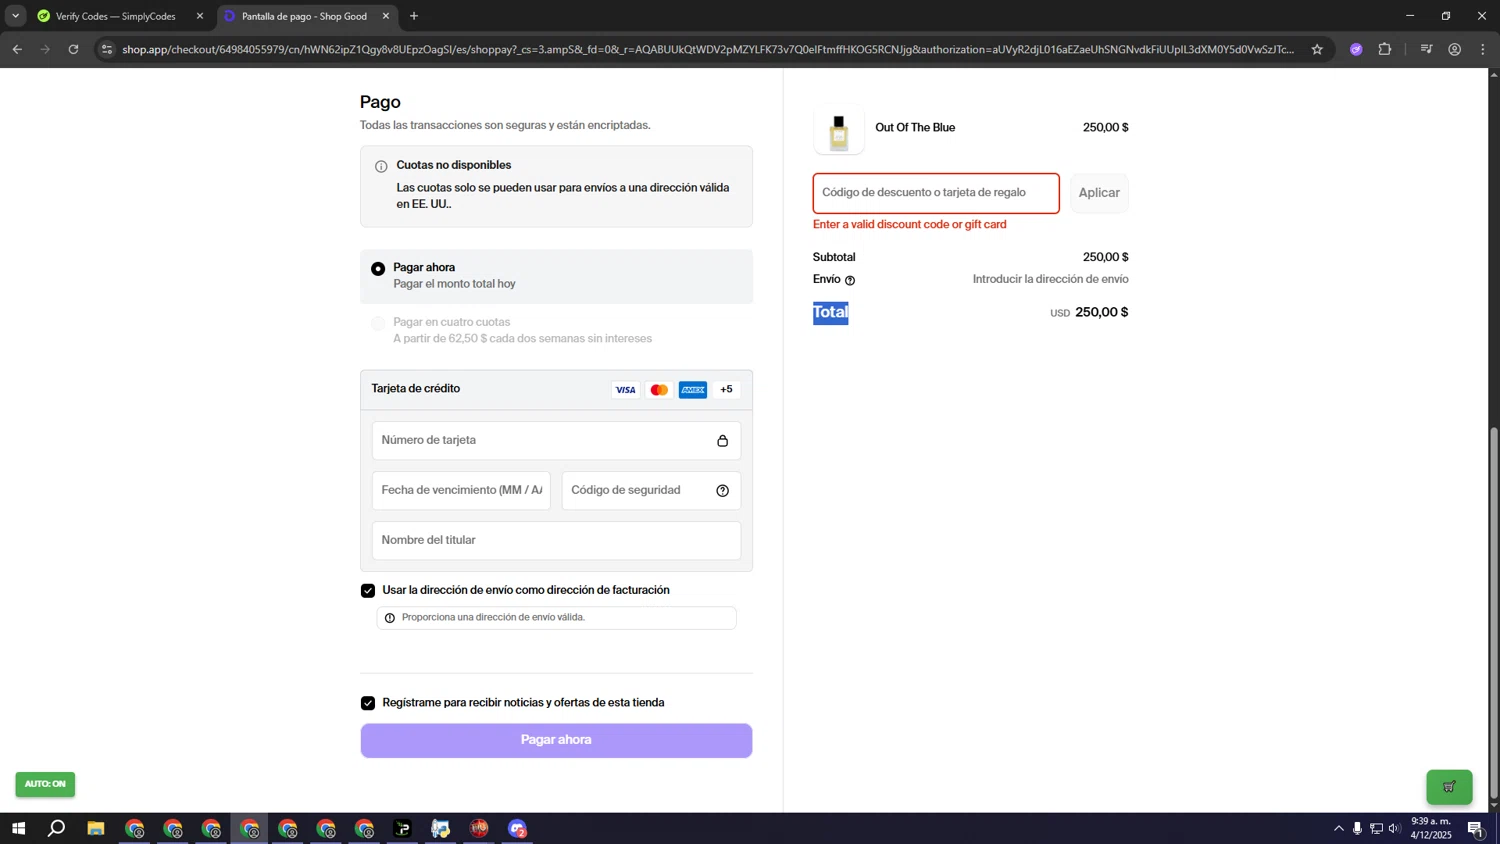Screen dimensions: 1500x844
Task: Click the browser address bar URL
Action: tap(707, 49)
